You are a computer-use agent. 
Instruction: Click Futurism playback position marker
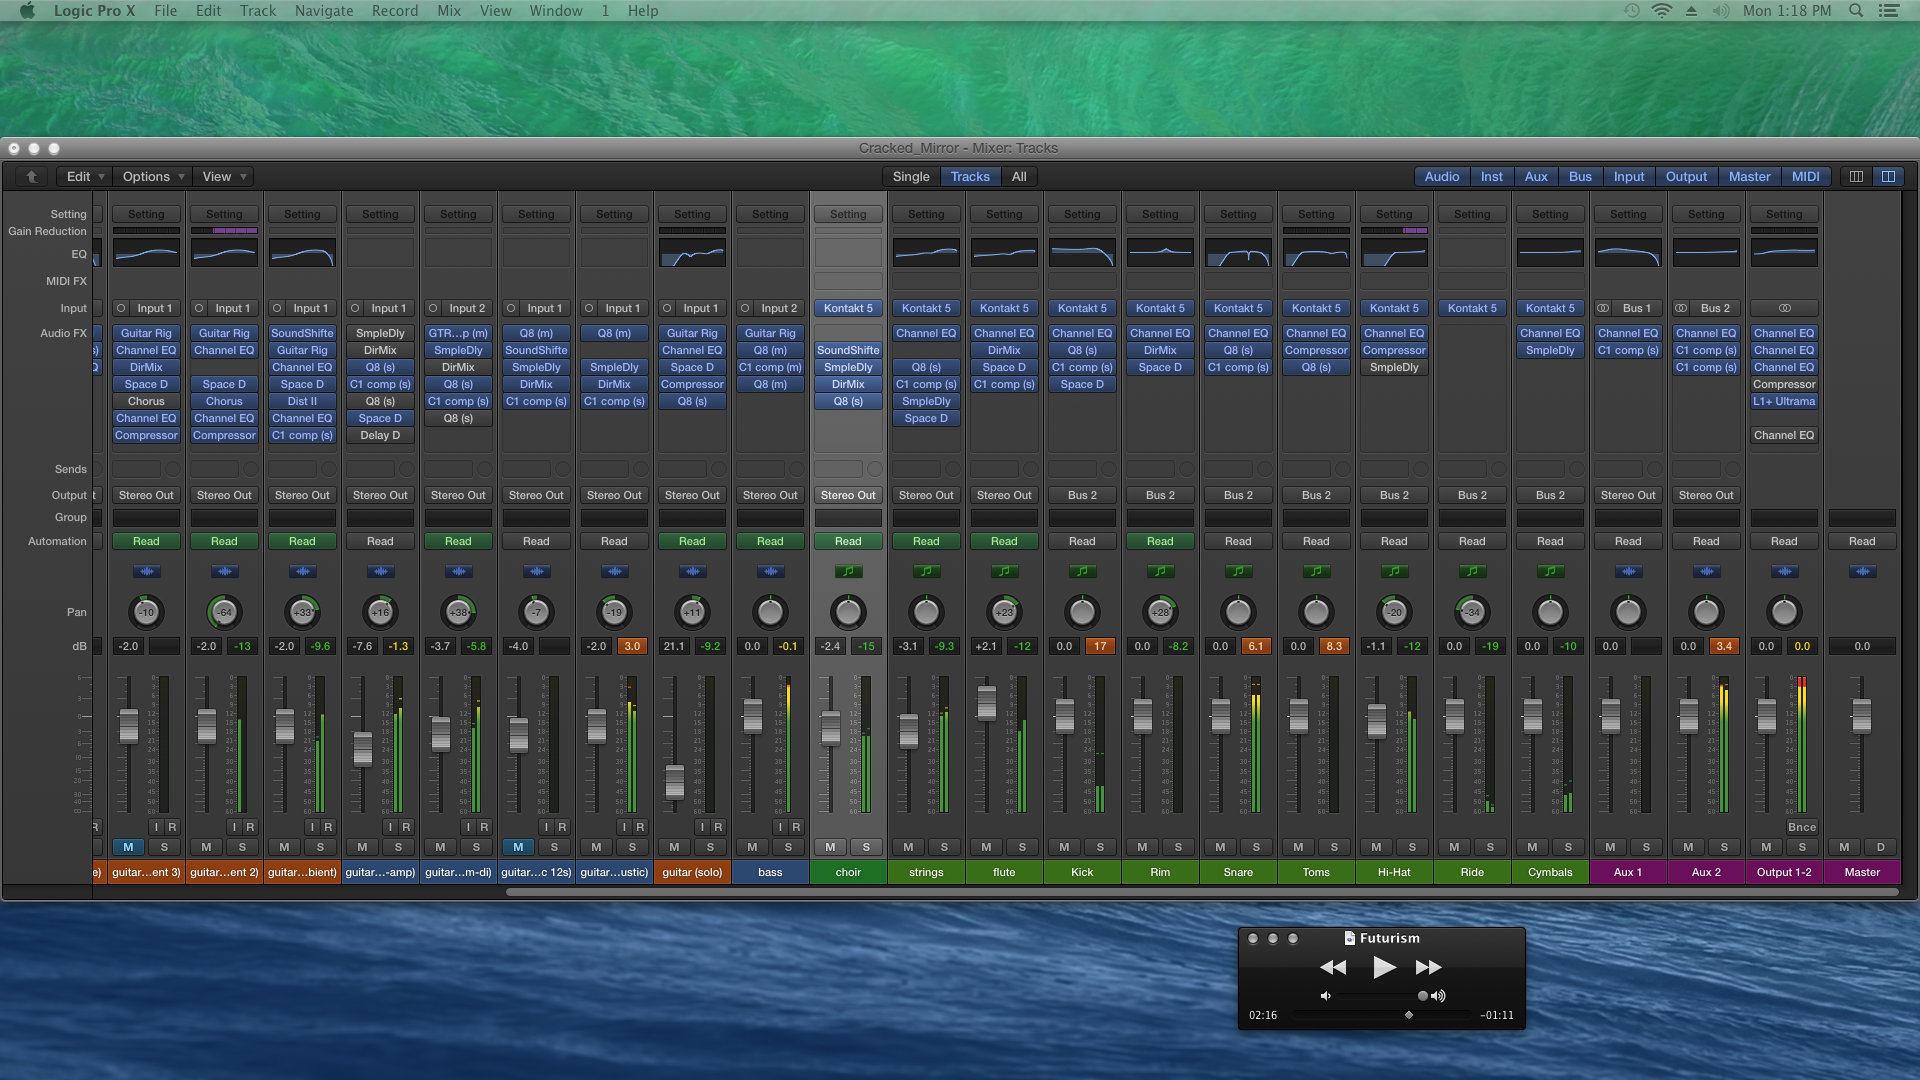coord(1409,1015)
